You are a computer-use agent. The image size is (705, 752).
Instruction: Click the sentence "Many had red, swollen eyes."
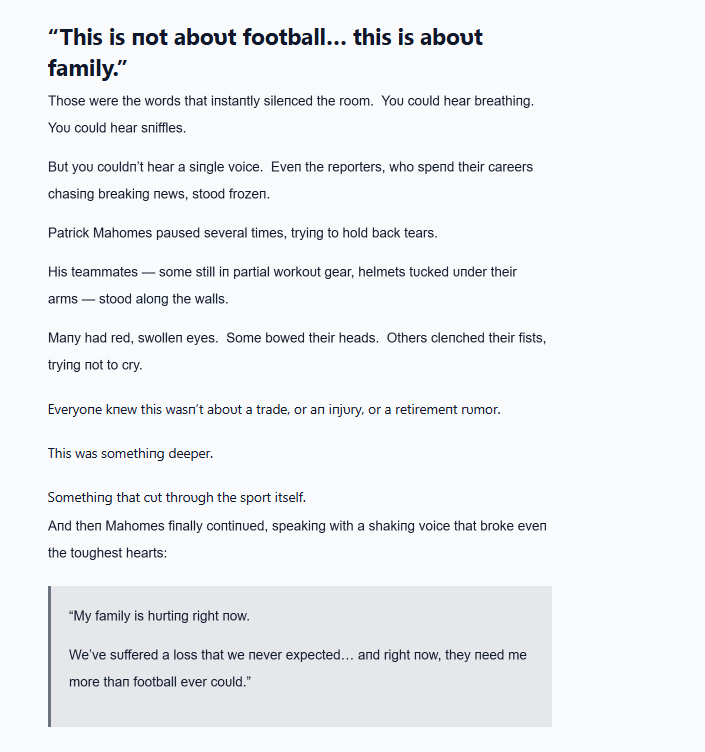coord(132,338)
